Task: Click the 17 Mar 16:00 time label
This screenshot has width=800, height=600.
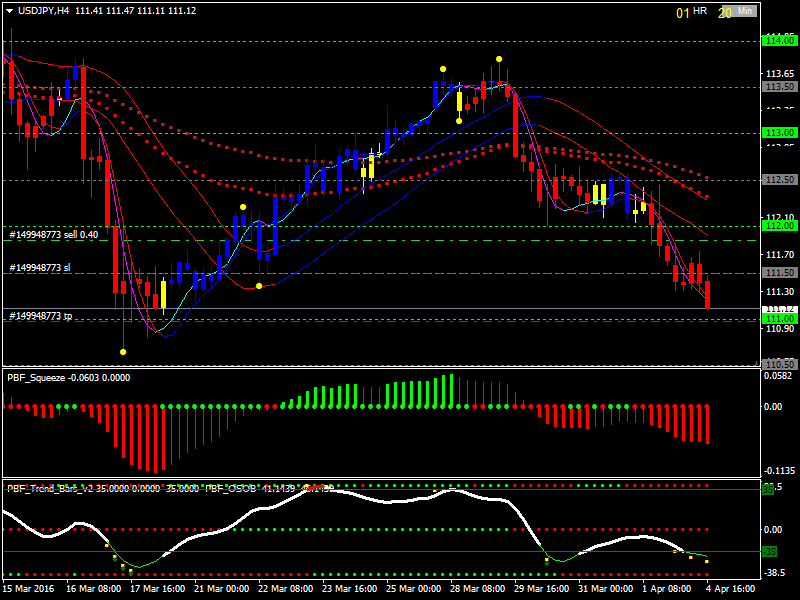Action: [x=158, y=588]
